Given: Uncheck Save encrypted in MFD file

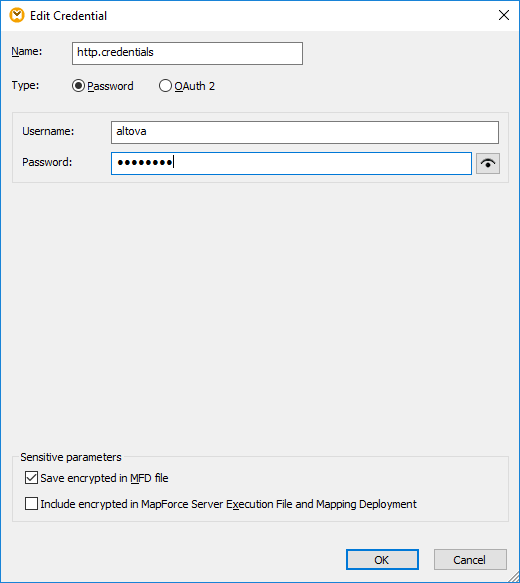Looking at the screenshot, I should (x=31, y=478).
